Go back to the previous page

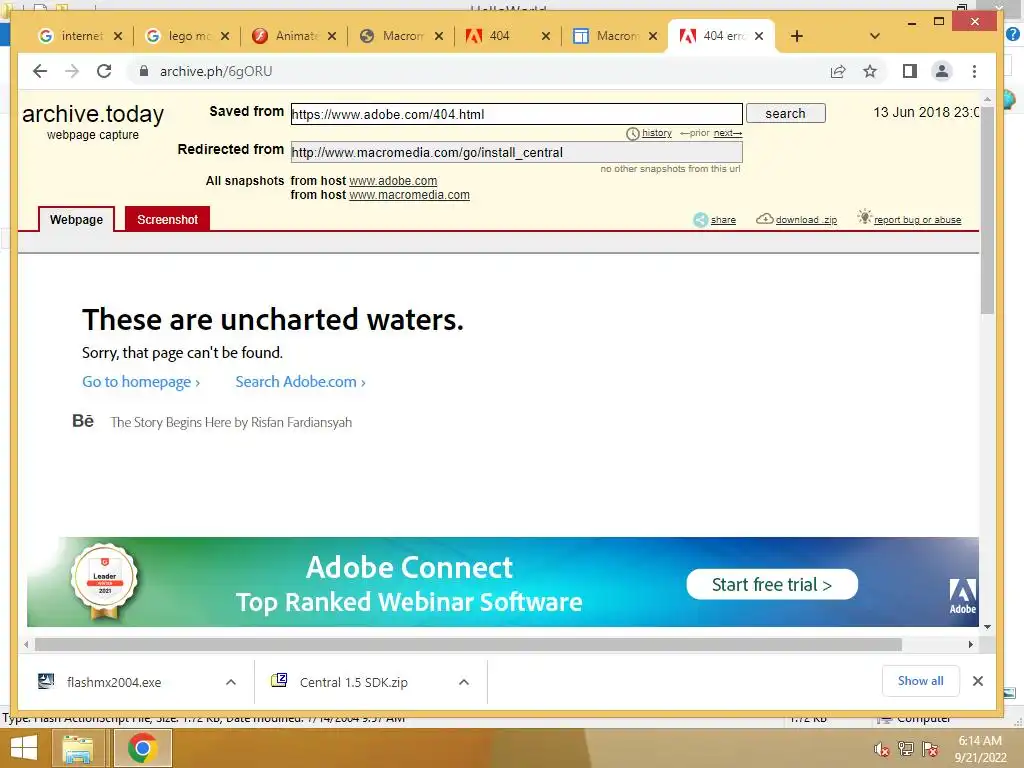coord(40,71)
